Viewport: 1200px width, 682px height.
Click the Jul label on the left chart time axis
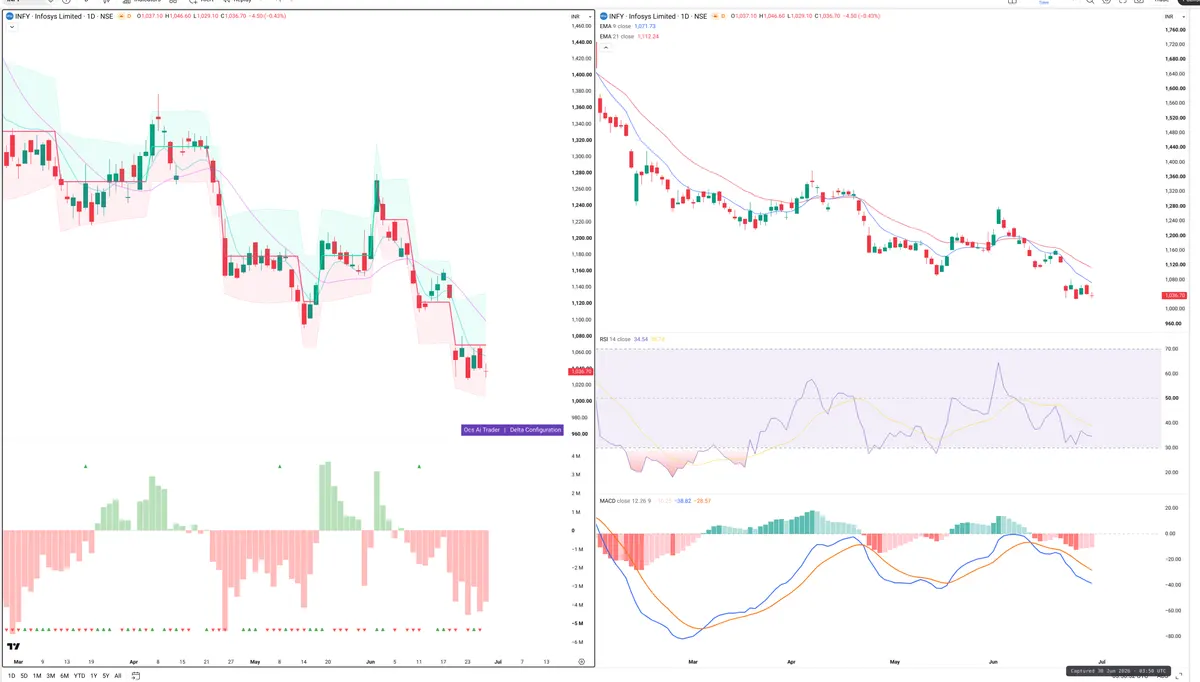click(x=496, y=661)
